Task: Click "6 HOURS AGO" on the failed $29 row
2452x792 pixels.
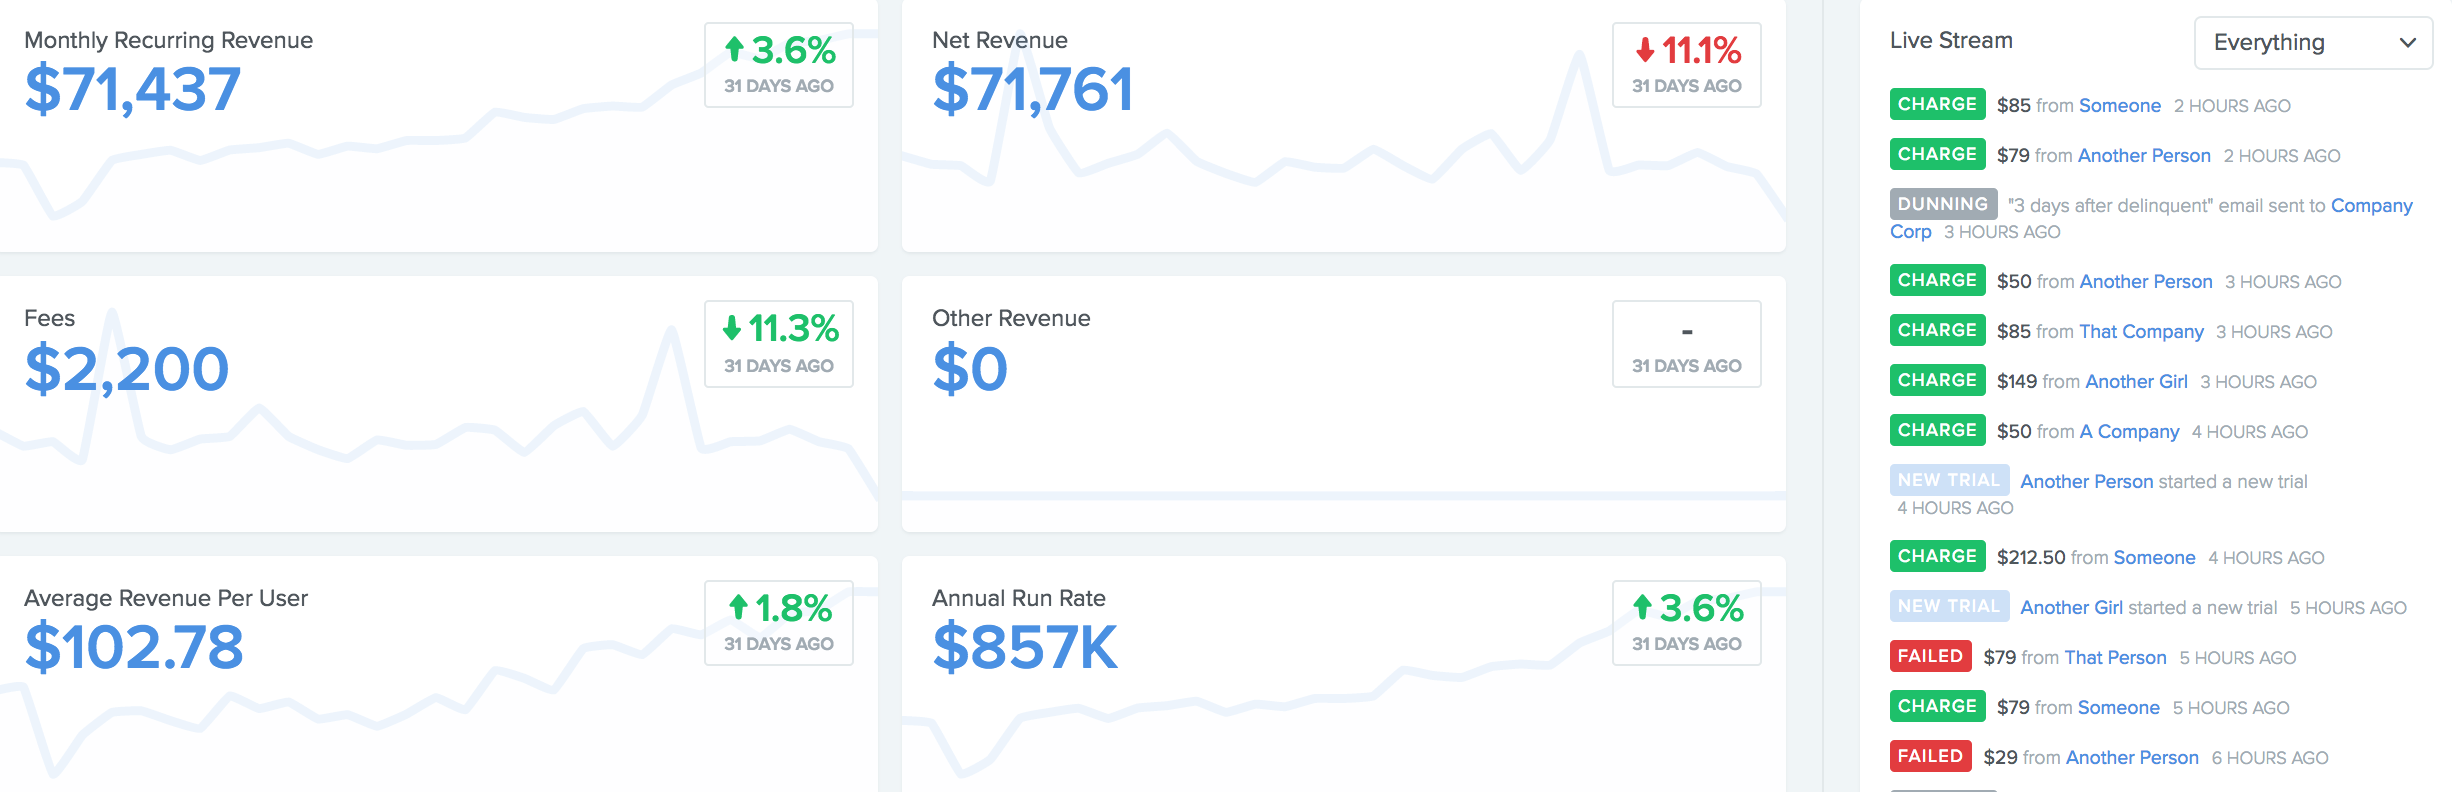Action: click(x=2270, y=759)
